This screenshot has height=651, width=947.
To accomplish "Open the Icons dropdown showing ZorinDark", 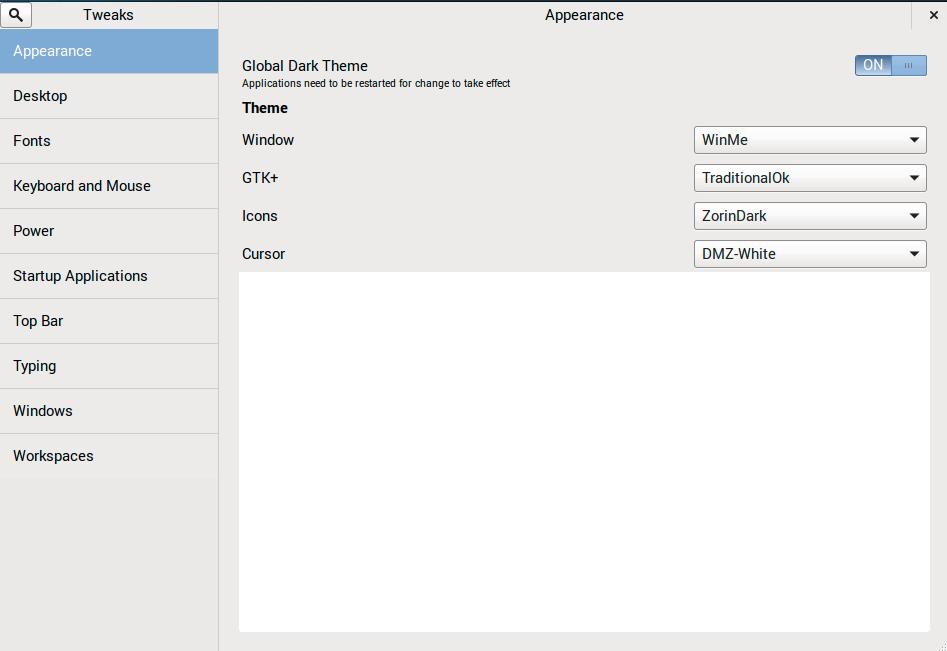I will 809,216.
